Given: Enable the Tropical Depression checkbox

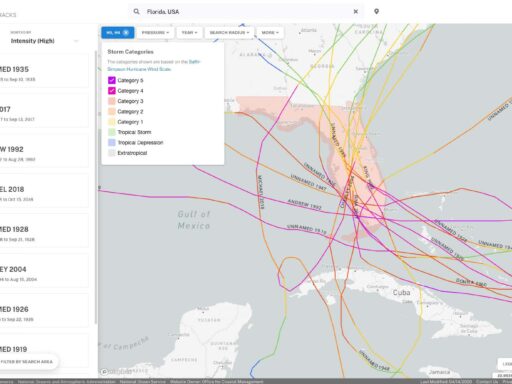Looking at the screenshot, I should (x=112, y=142).
